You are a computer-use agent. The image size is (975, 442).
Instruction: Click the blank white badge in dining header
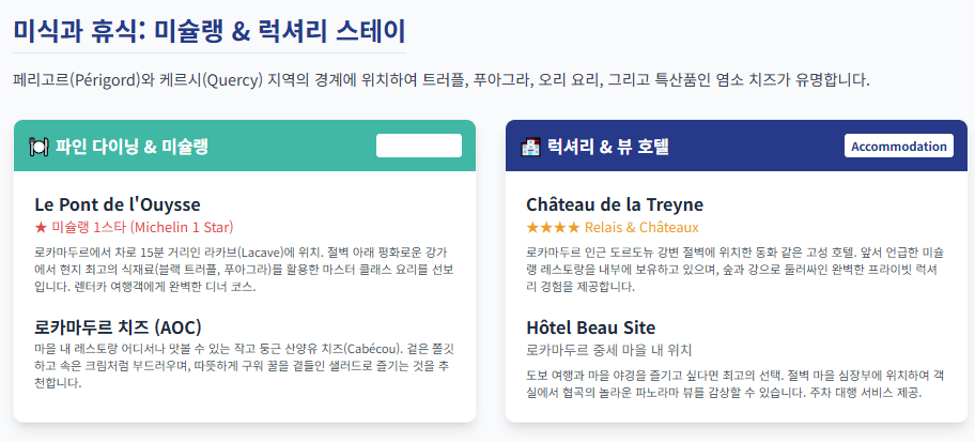tap(419, 146)
